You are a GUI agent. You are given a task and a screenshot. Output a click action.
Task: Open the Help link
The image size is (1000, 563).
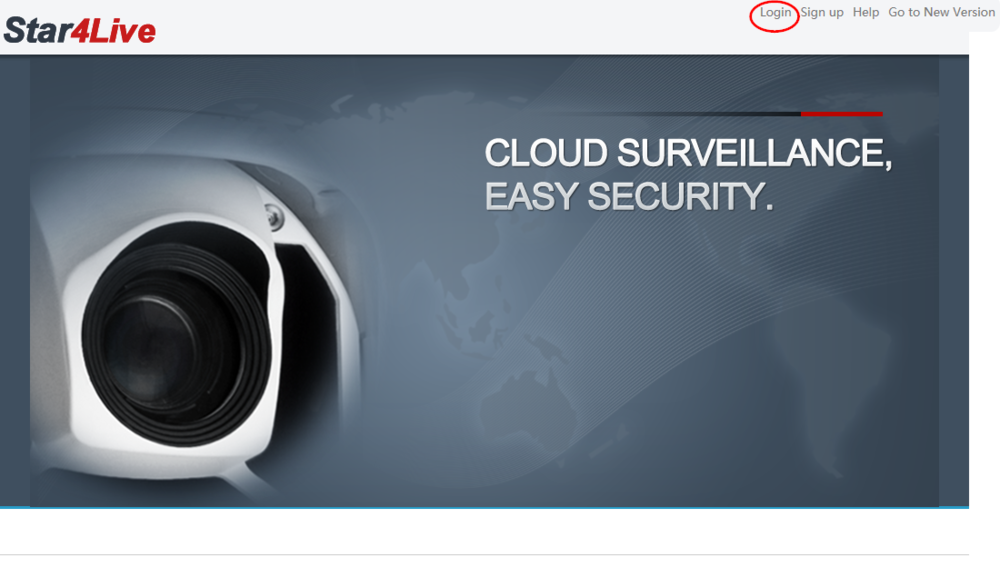point(865,12)
